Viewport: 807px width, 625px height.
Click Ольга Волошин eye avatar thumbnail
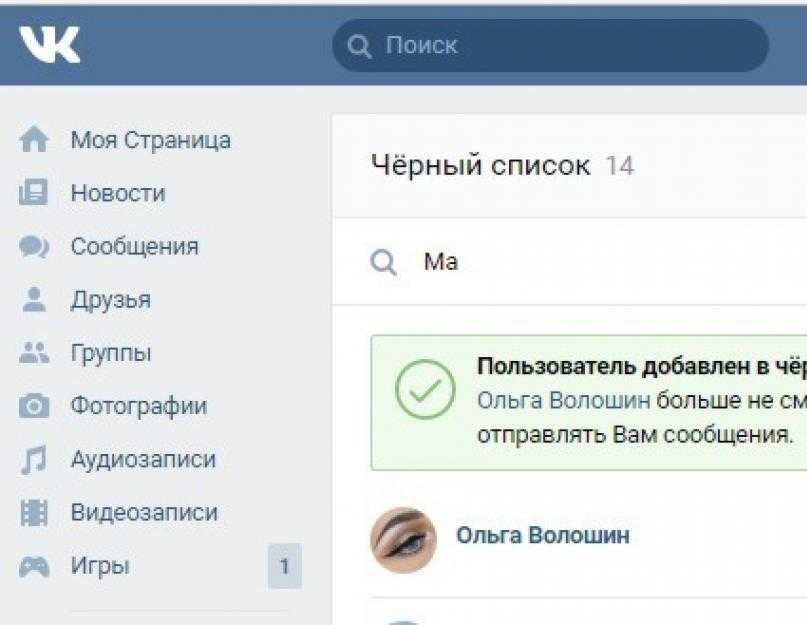tap(404, 540)
